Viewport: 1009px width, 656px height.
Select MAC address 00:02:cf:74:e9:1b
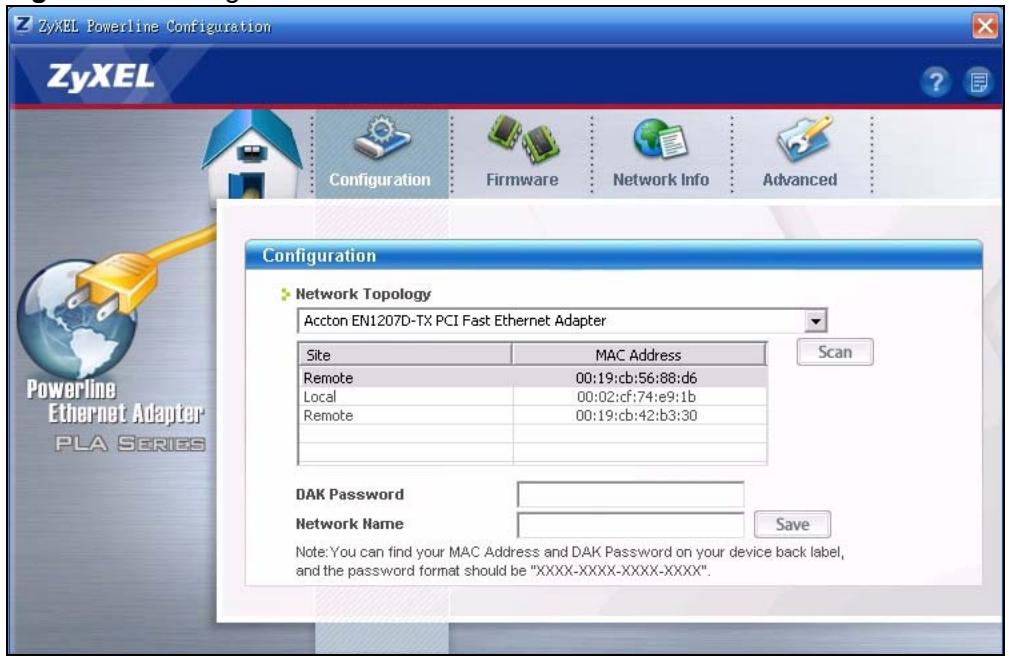pyautogui.click(x=636, y=397)
